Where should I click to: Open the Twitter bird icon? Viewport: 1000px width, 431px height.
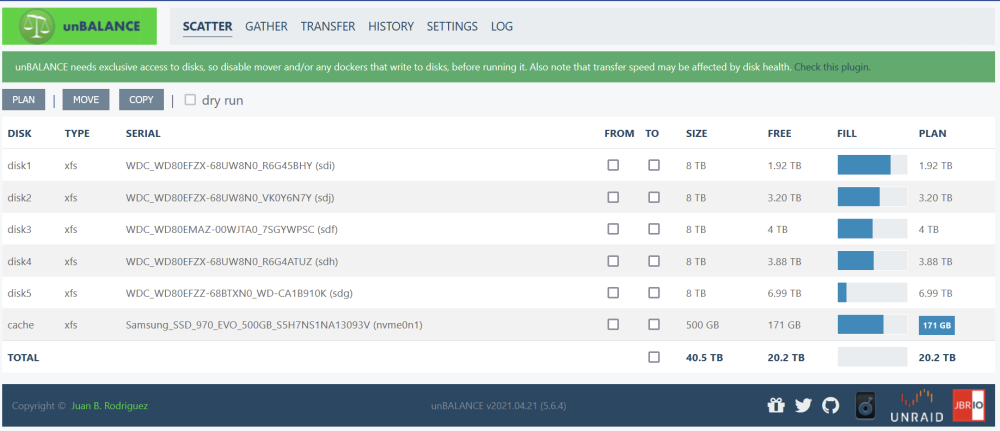tap(804, 405)
